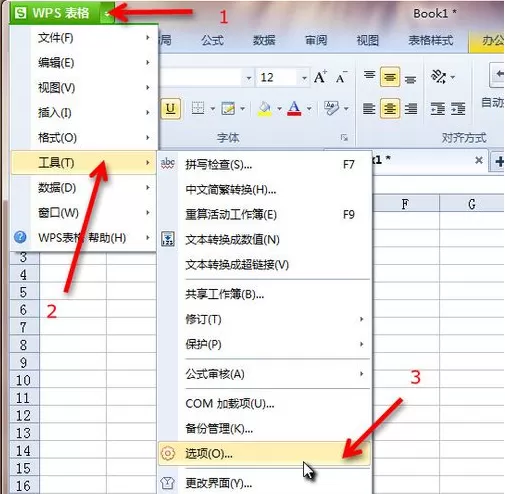Apply yellow fill color bucket
Screen dimensions: 505x494
(x=265, y=109)
